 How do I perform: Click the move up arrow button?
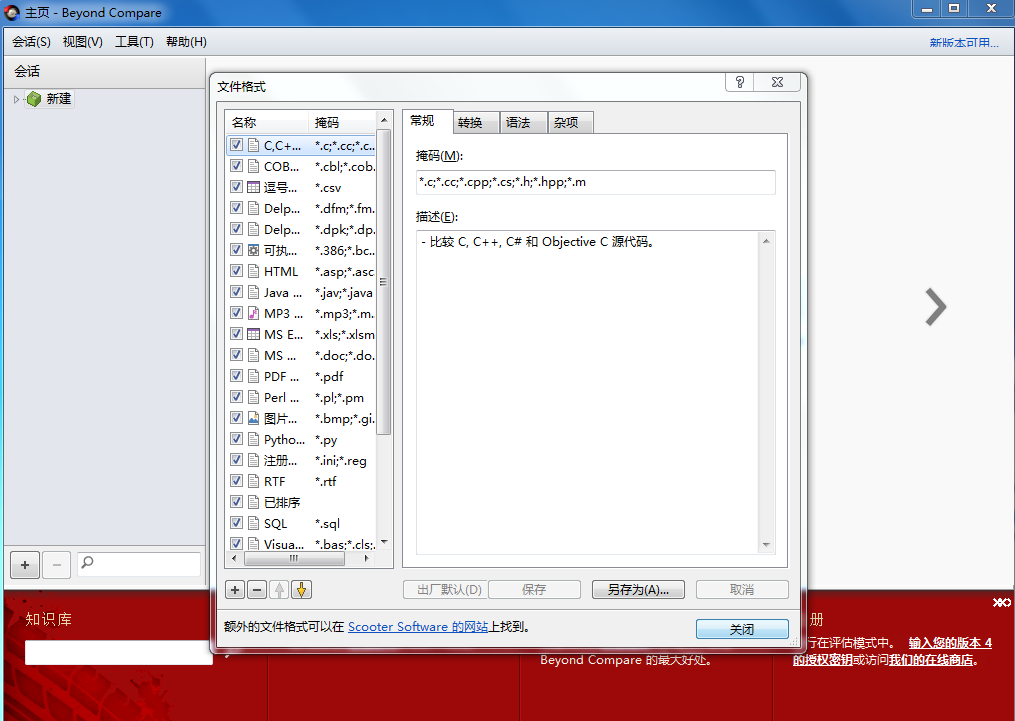(279, 590)
